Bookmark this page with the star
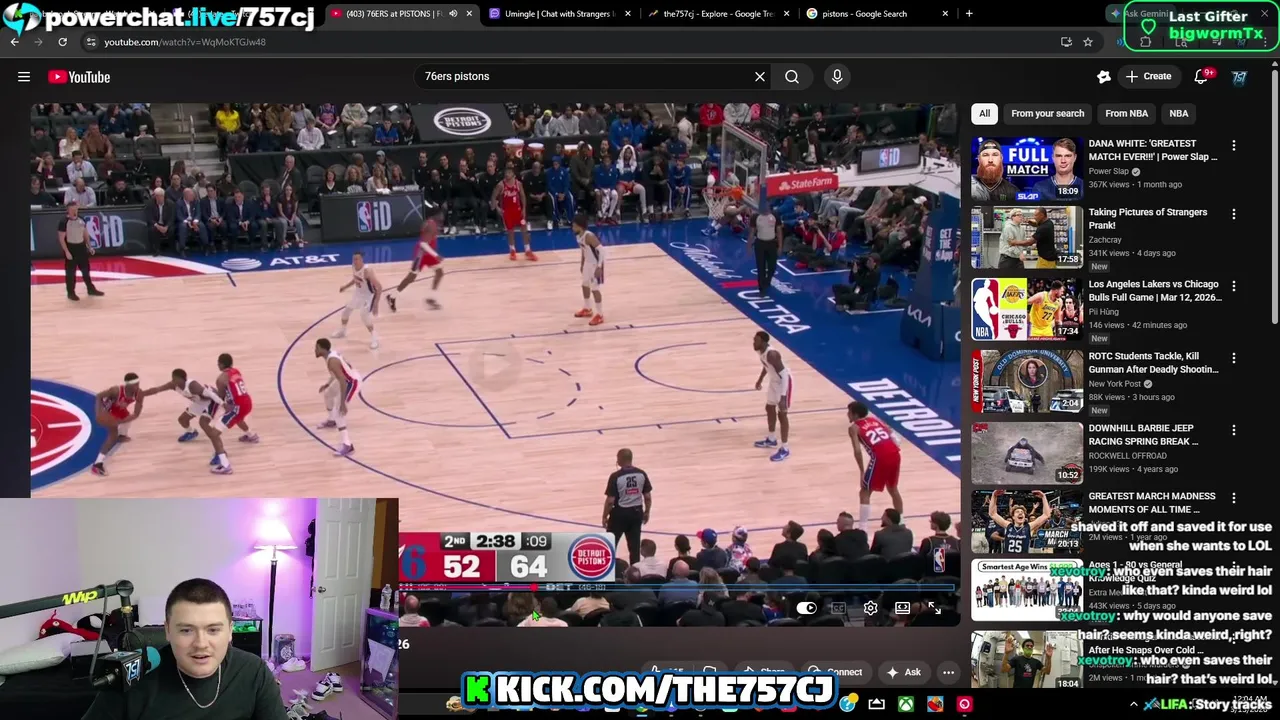 [1088, 42]
